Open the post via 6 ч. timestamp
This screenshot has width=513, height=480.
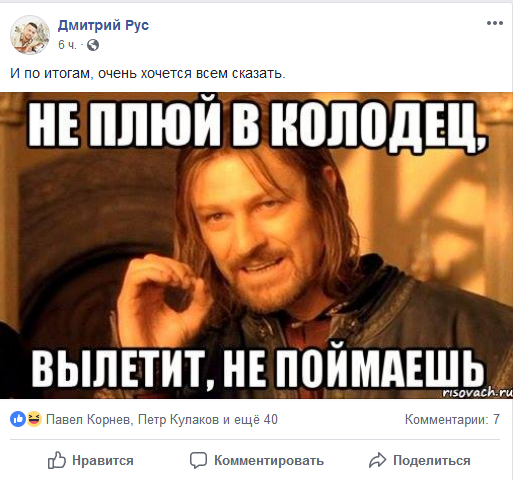[x=67, y=45]
